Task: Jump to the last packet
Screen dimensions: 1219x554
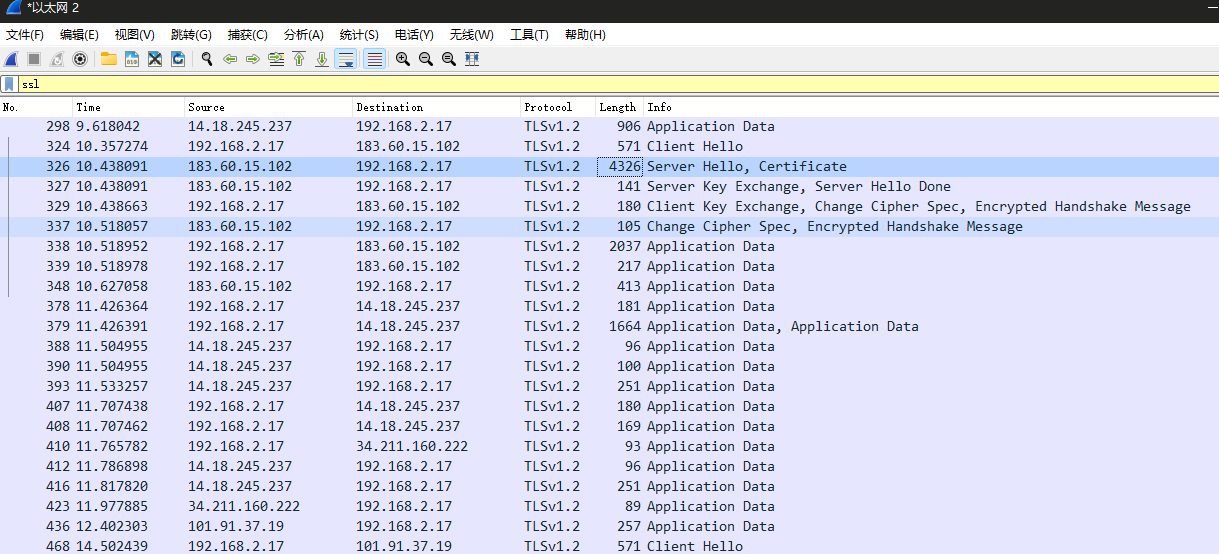Action: pyautogui.click(x=322, y=59)
